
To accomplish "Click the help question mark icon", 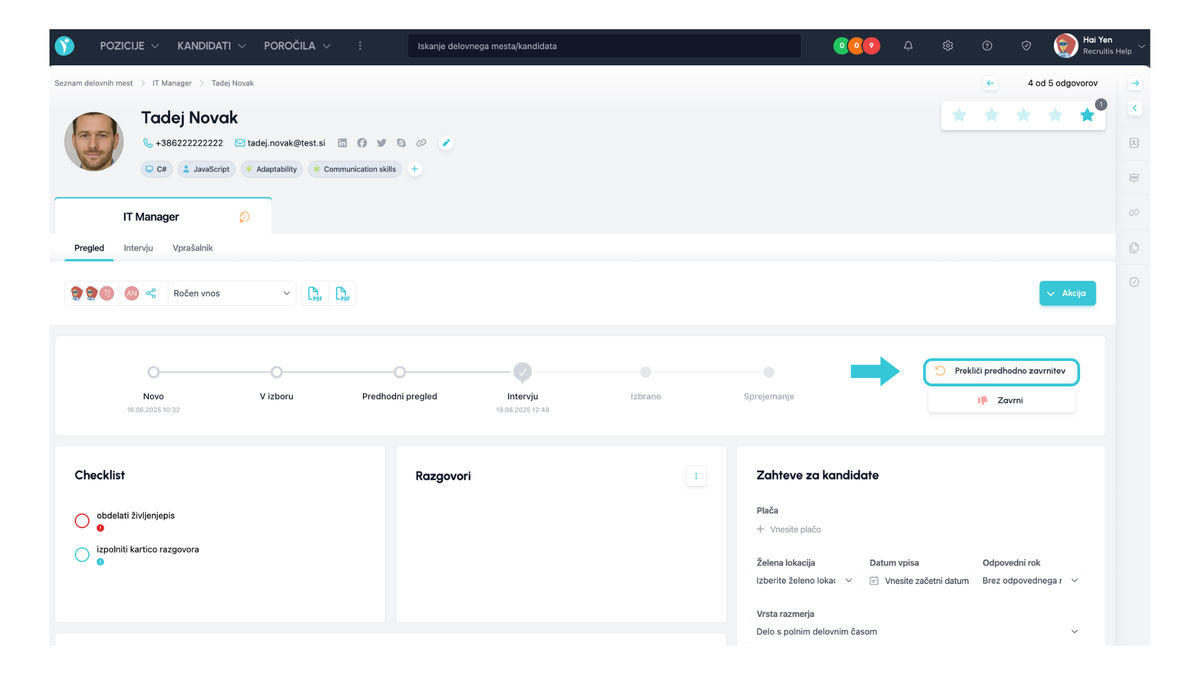I will click(987, 46).
